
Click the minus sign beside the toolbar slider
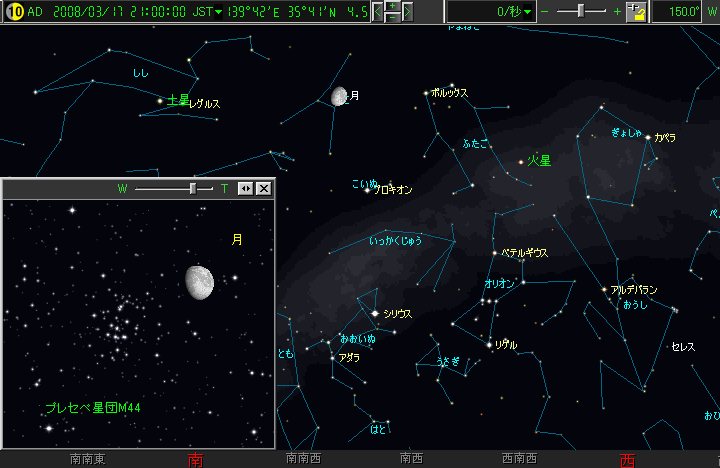click(545, 12)
